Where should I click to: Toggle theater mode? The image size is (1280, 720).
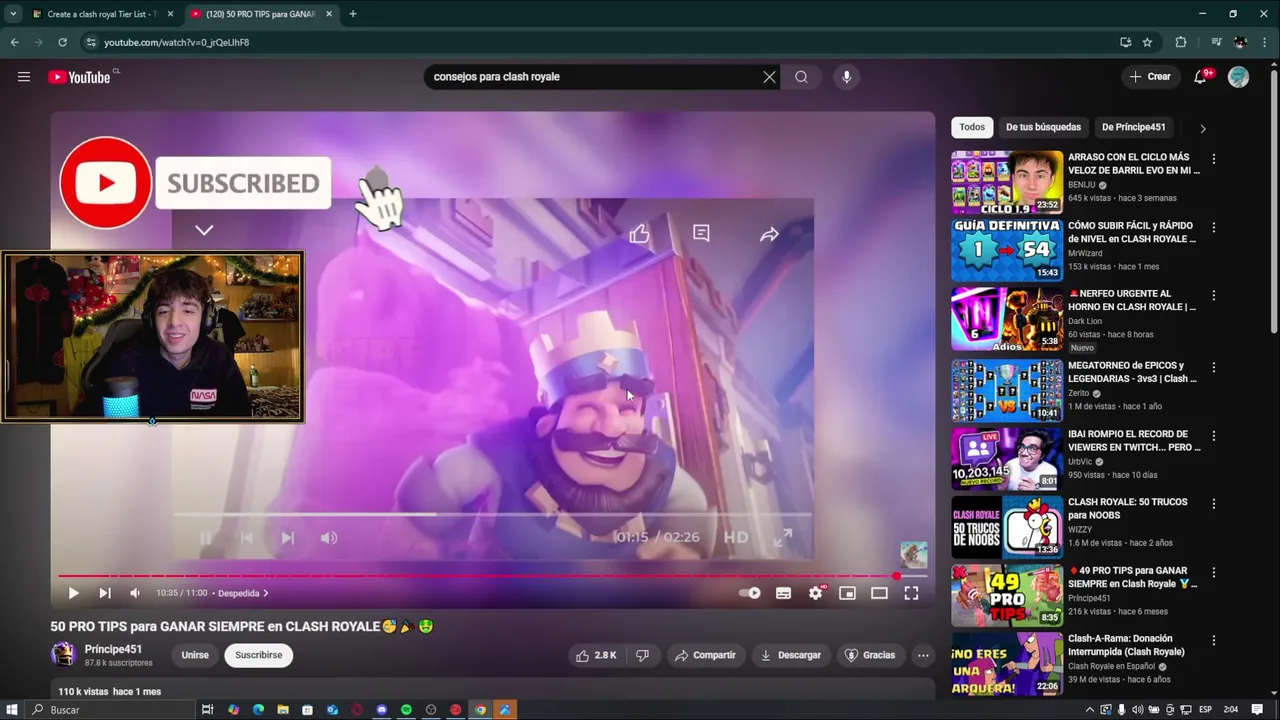point(879,593)
